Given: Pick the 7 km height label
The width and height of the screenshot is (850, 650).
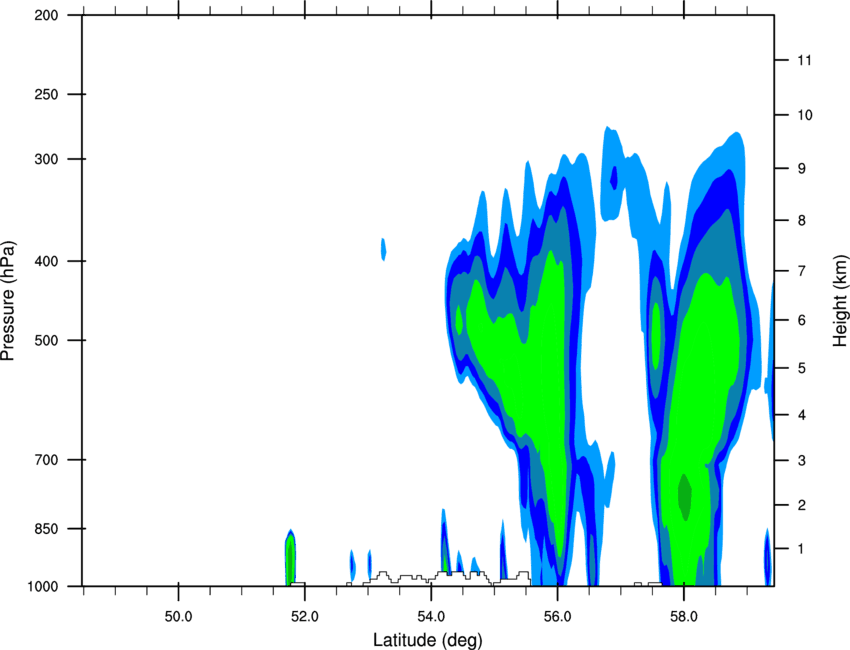Looking at the screenshot, I should click(x=802, y=271).
